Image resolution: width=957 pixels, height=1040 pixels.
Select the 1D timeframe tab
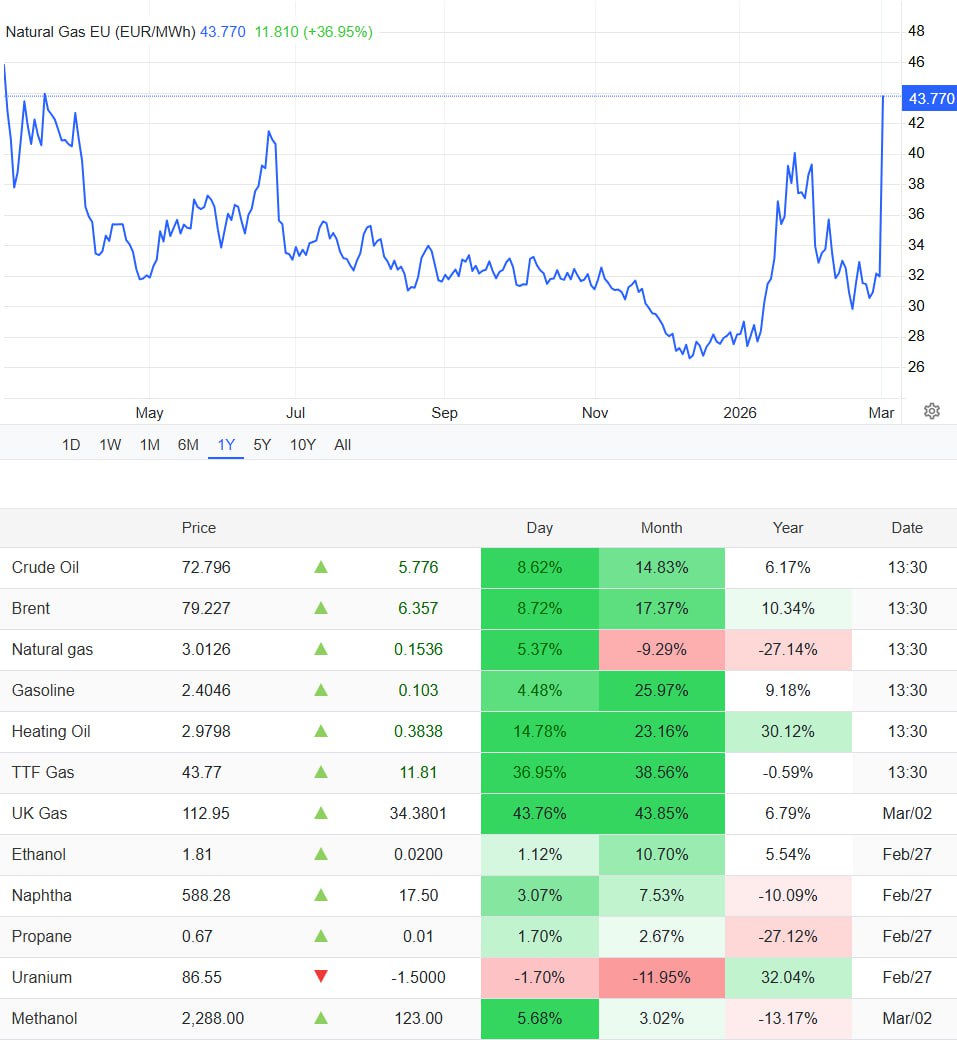tap(71, 445)
